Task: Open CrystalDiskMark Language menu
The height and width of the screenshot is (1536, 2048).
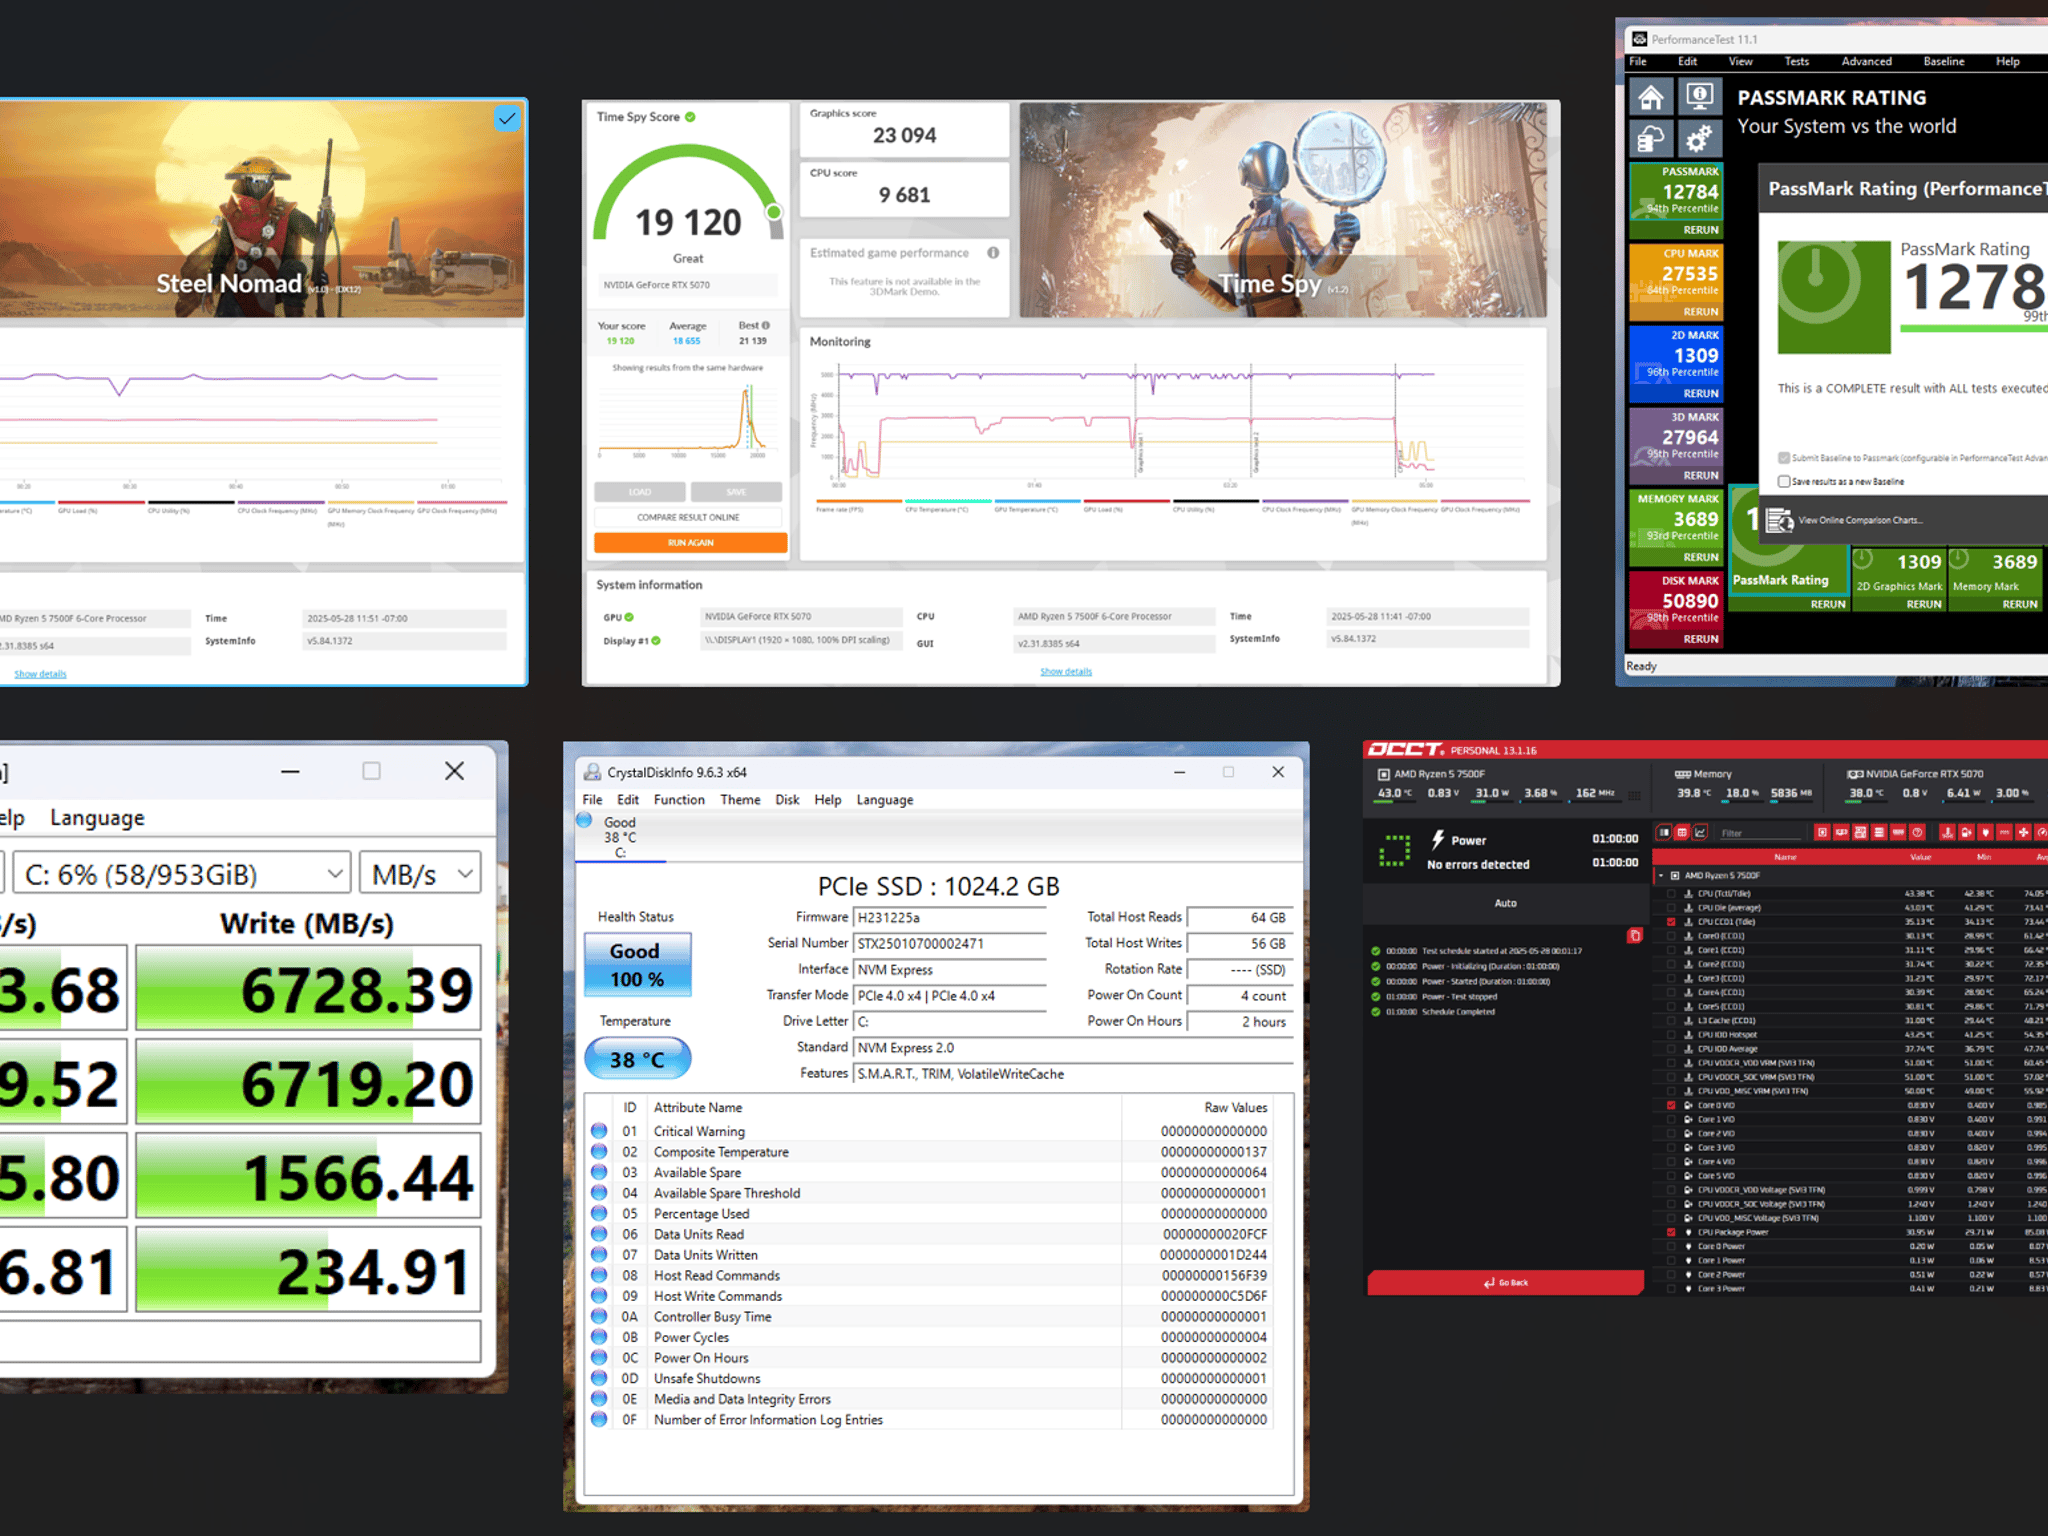Action: [97, 817]
